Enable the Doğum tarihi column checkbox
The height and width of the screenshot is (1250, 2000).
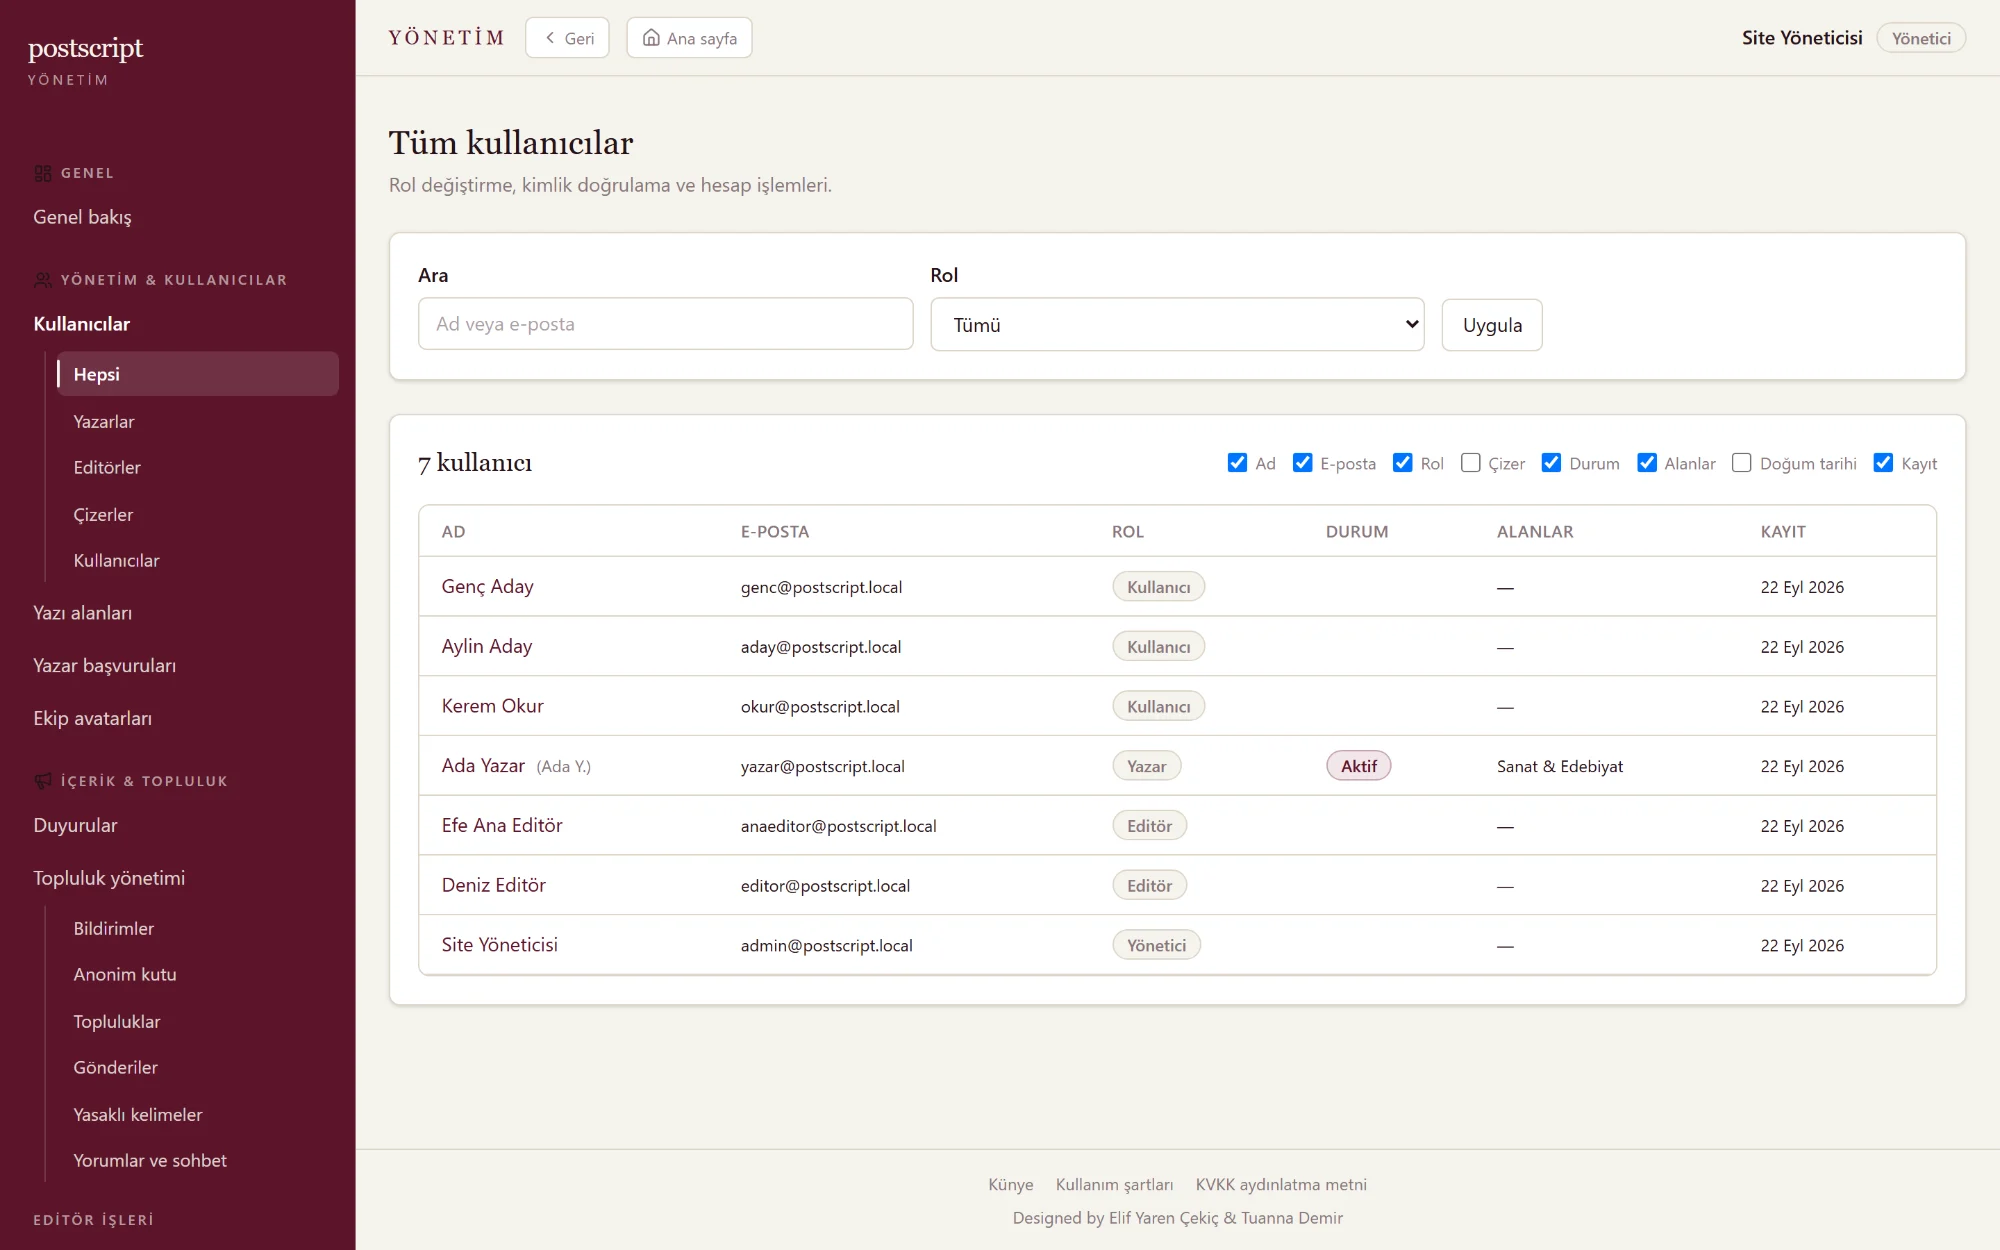coord(1741,463)
